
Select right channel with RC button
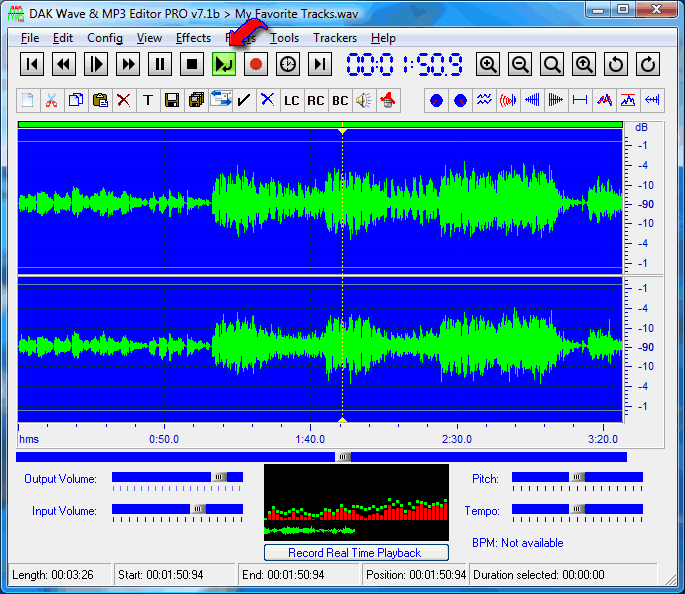[x=316, y=100]
